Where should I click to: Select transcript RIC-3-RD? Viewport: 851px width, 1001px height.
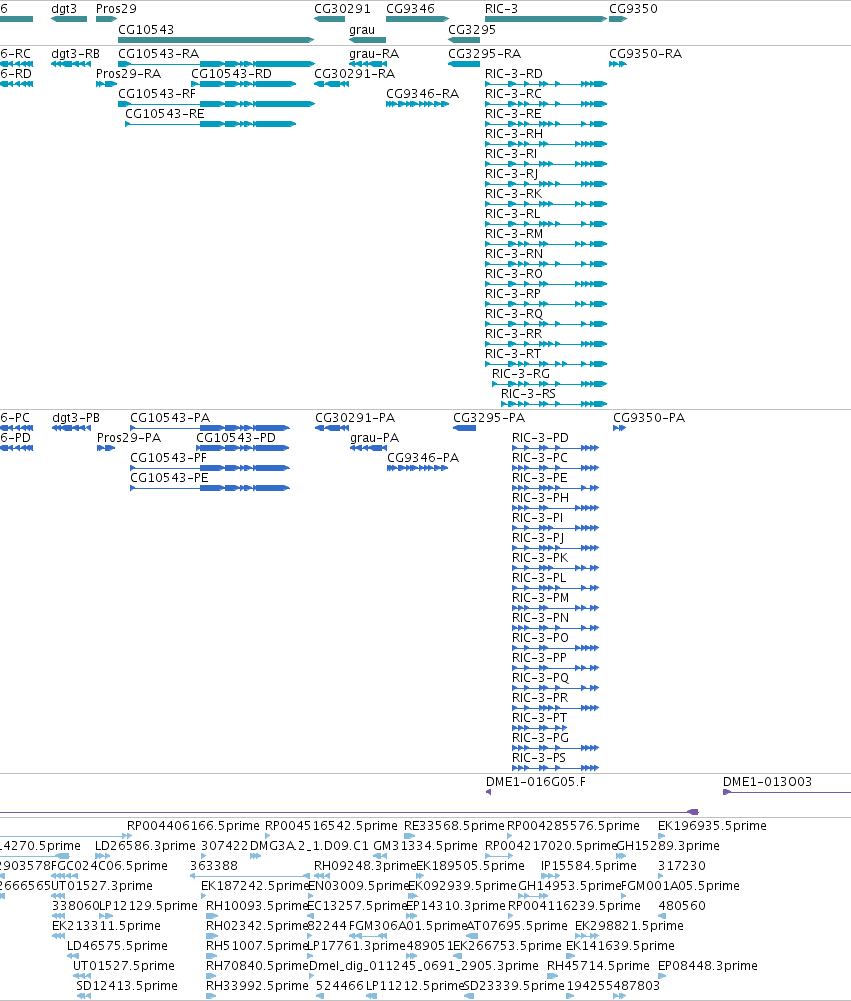pos(546,84)
